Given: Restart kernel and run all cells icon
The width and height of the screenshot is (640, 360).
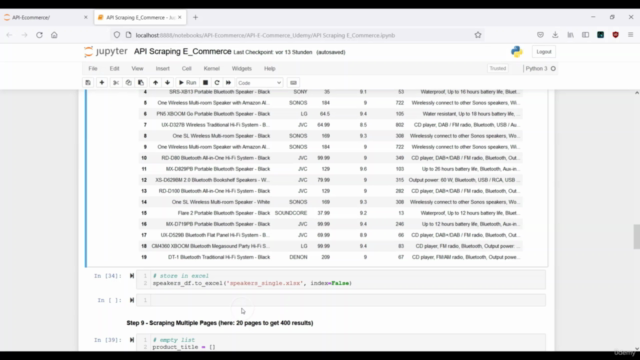Looking at the screenshot, I should [228, 82].
